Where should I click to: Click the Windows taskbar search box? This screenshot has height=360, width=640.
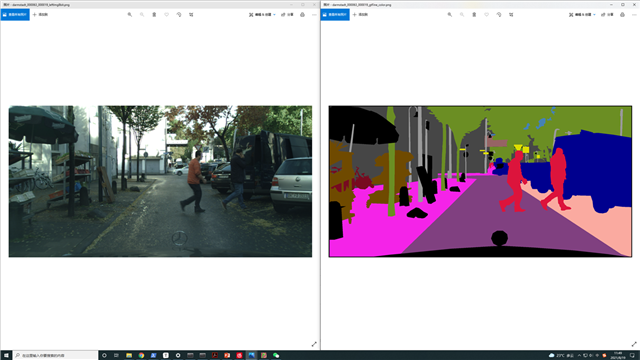(56, 356)
